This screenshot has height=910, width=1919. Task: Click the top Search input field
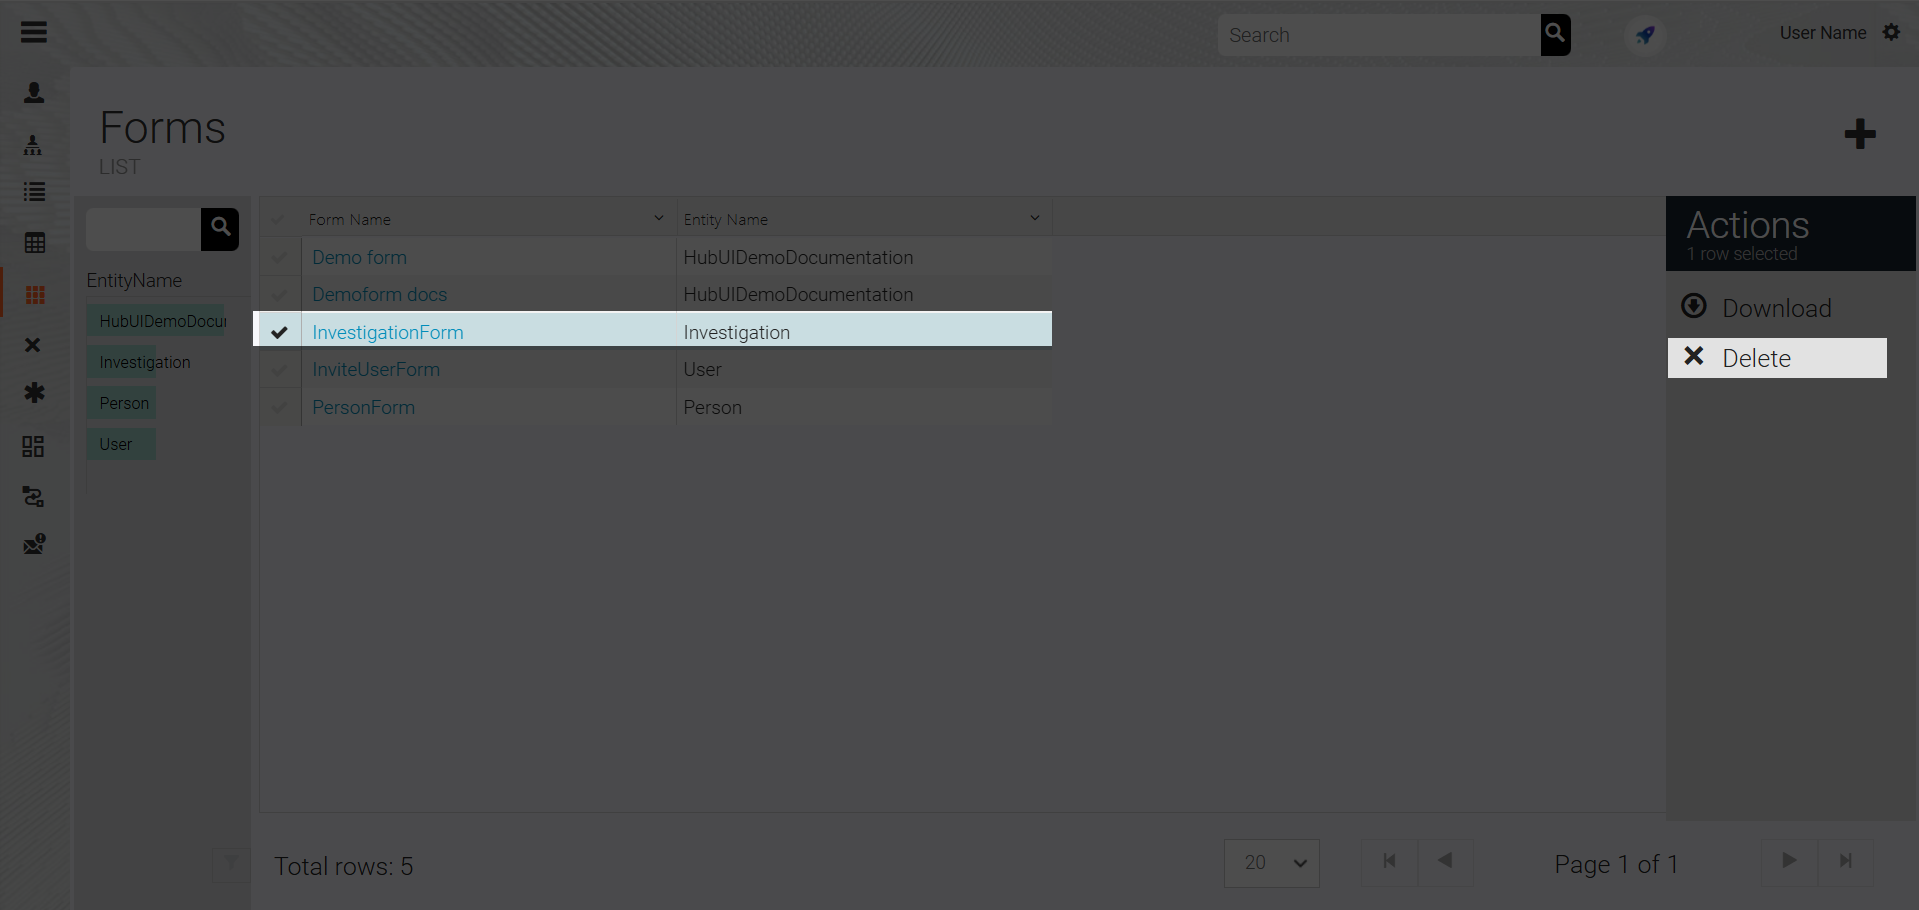point(1378,35)
